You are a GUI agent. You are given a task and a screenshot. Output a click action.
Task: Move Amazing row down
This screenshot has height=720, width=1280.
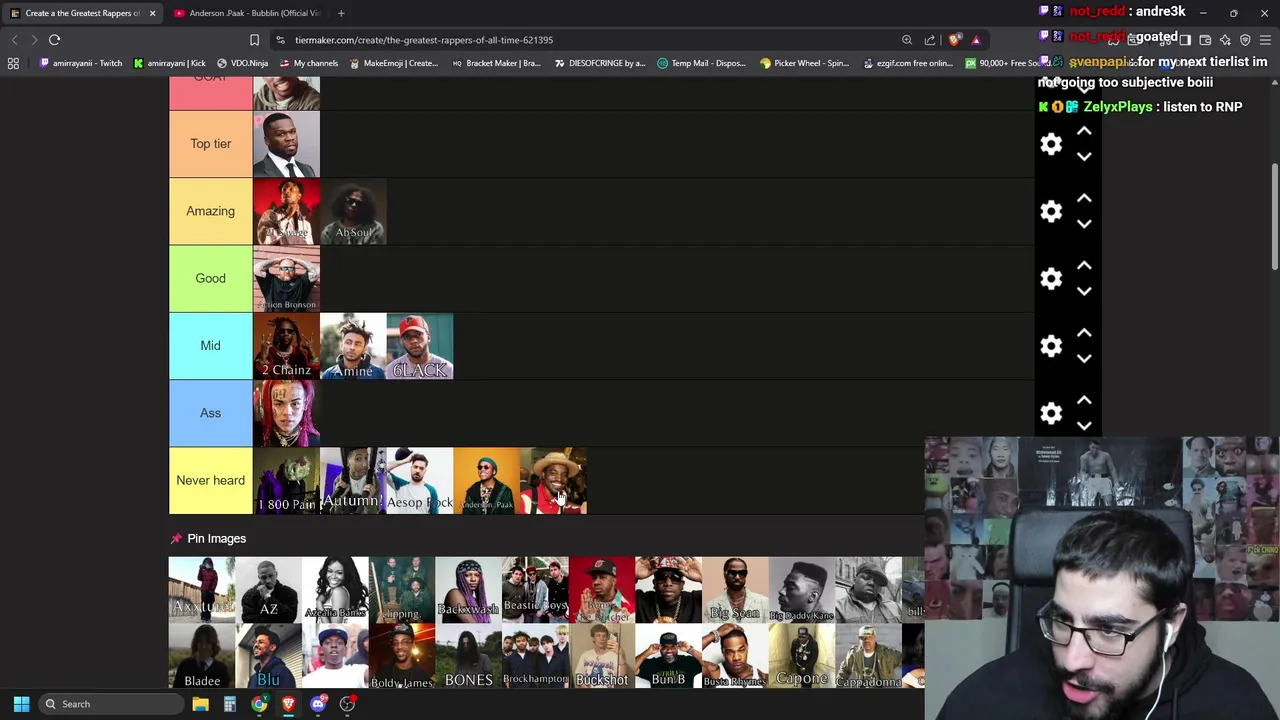1084,224
